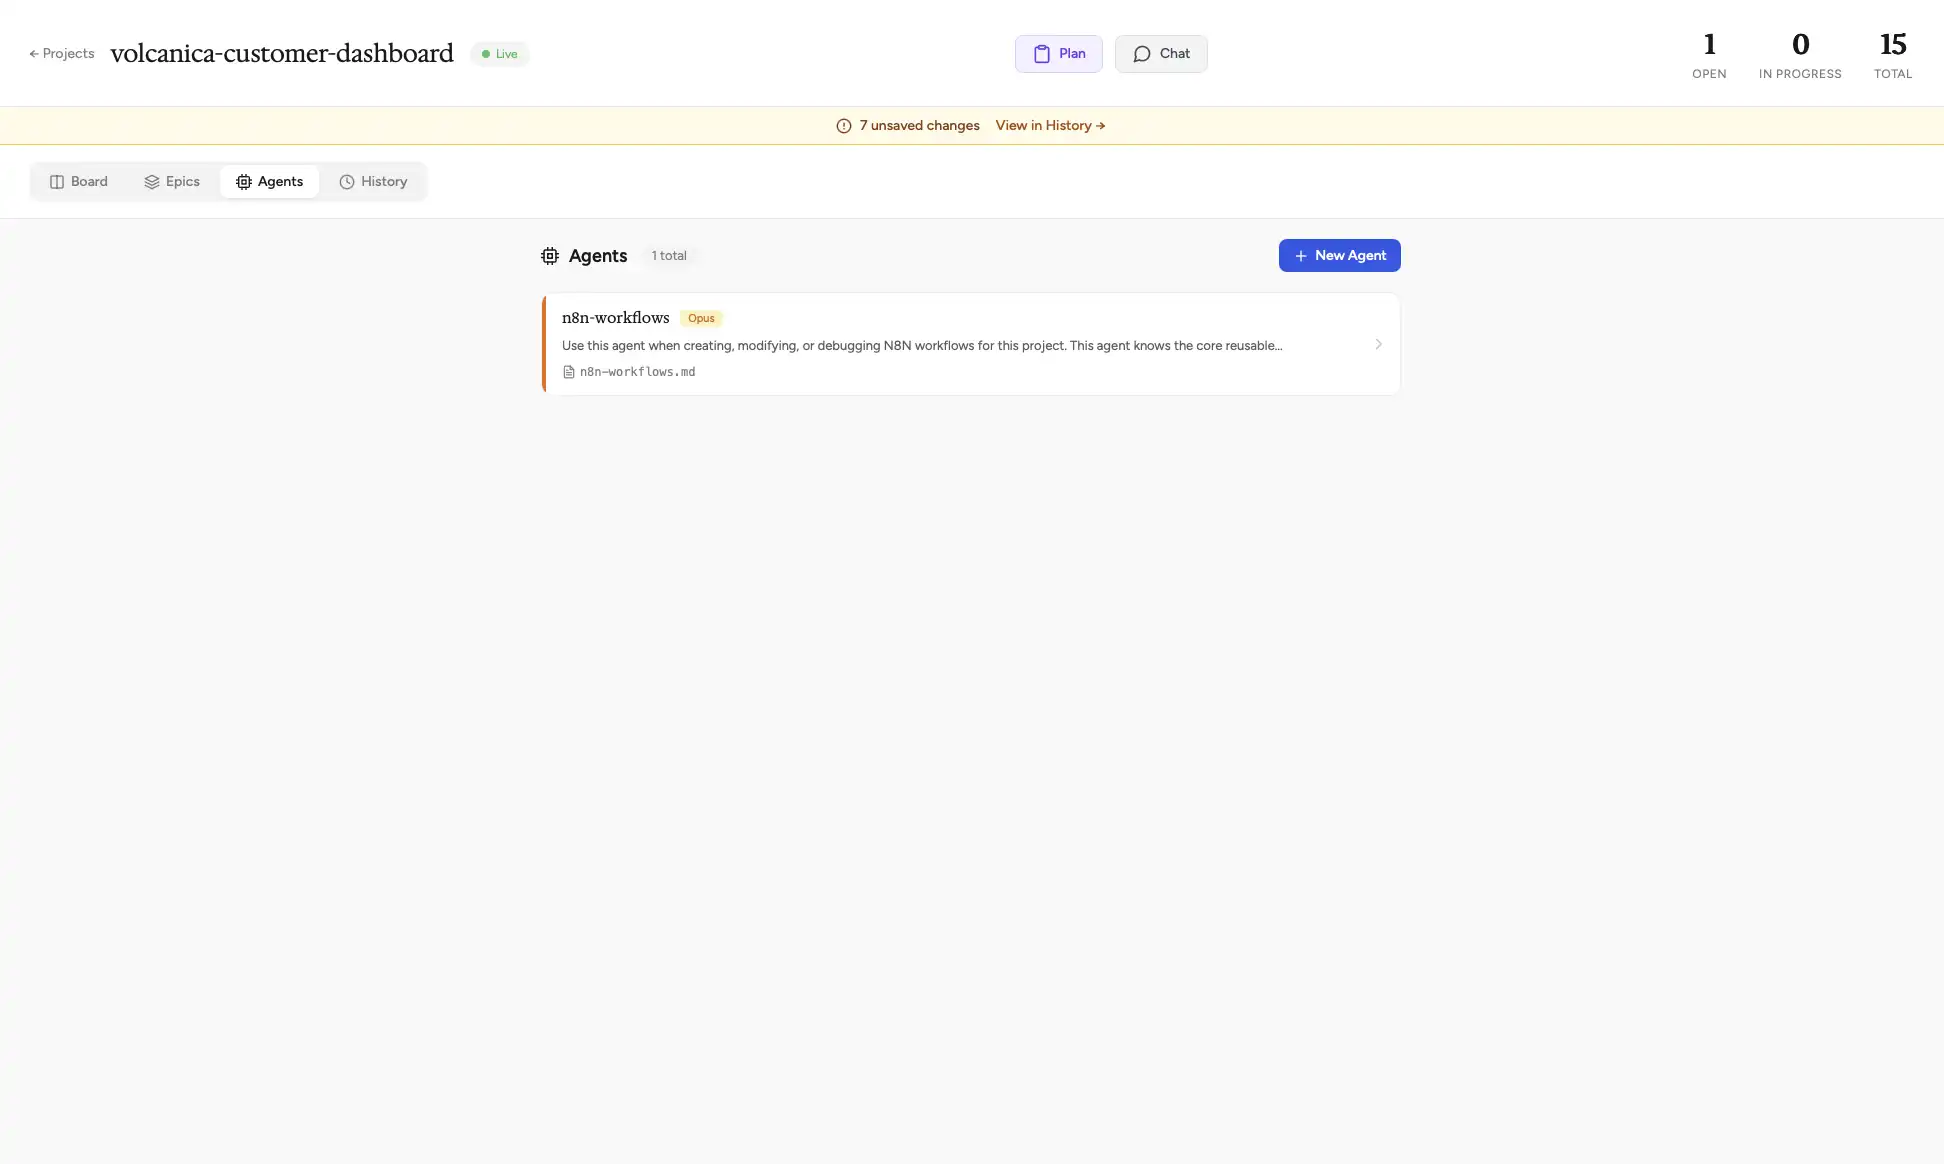Screen dimensions: 1944x1164
Task: Click the Opus model badge
Action: [x=701, y=318]
